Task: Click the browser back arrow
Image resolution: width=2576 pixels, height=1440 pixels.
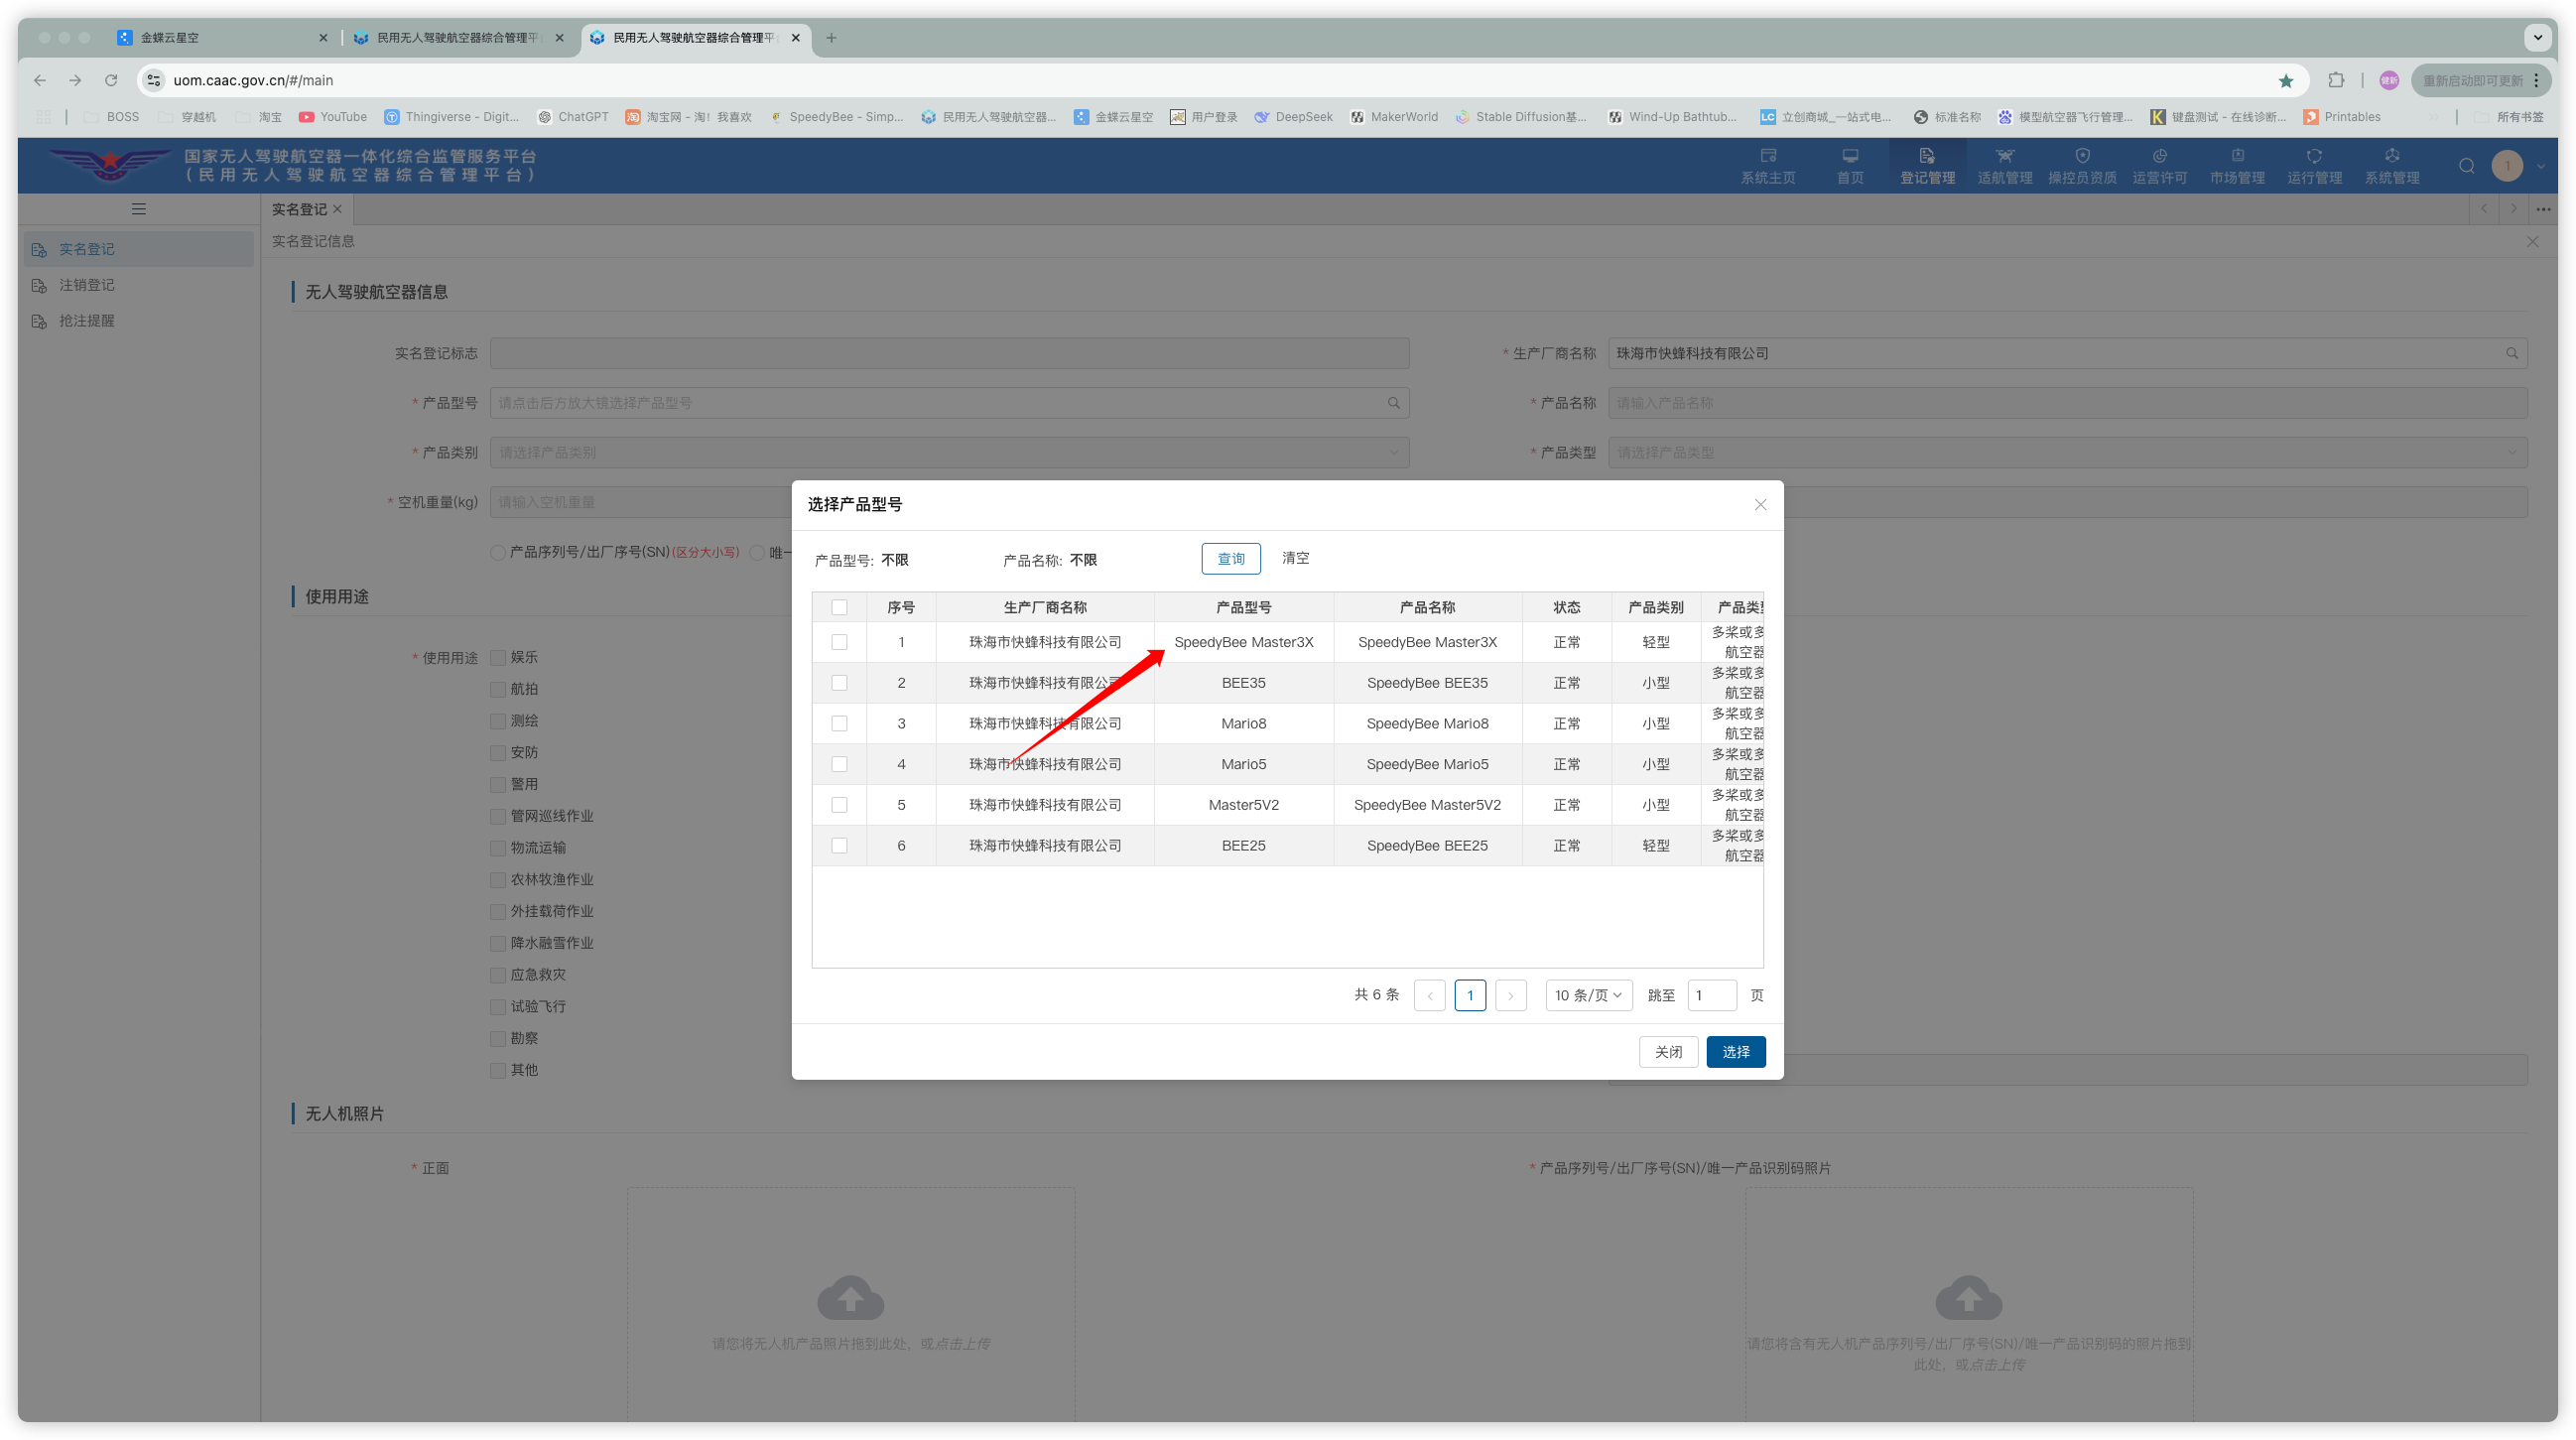Action: (39, 80)
